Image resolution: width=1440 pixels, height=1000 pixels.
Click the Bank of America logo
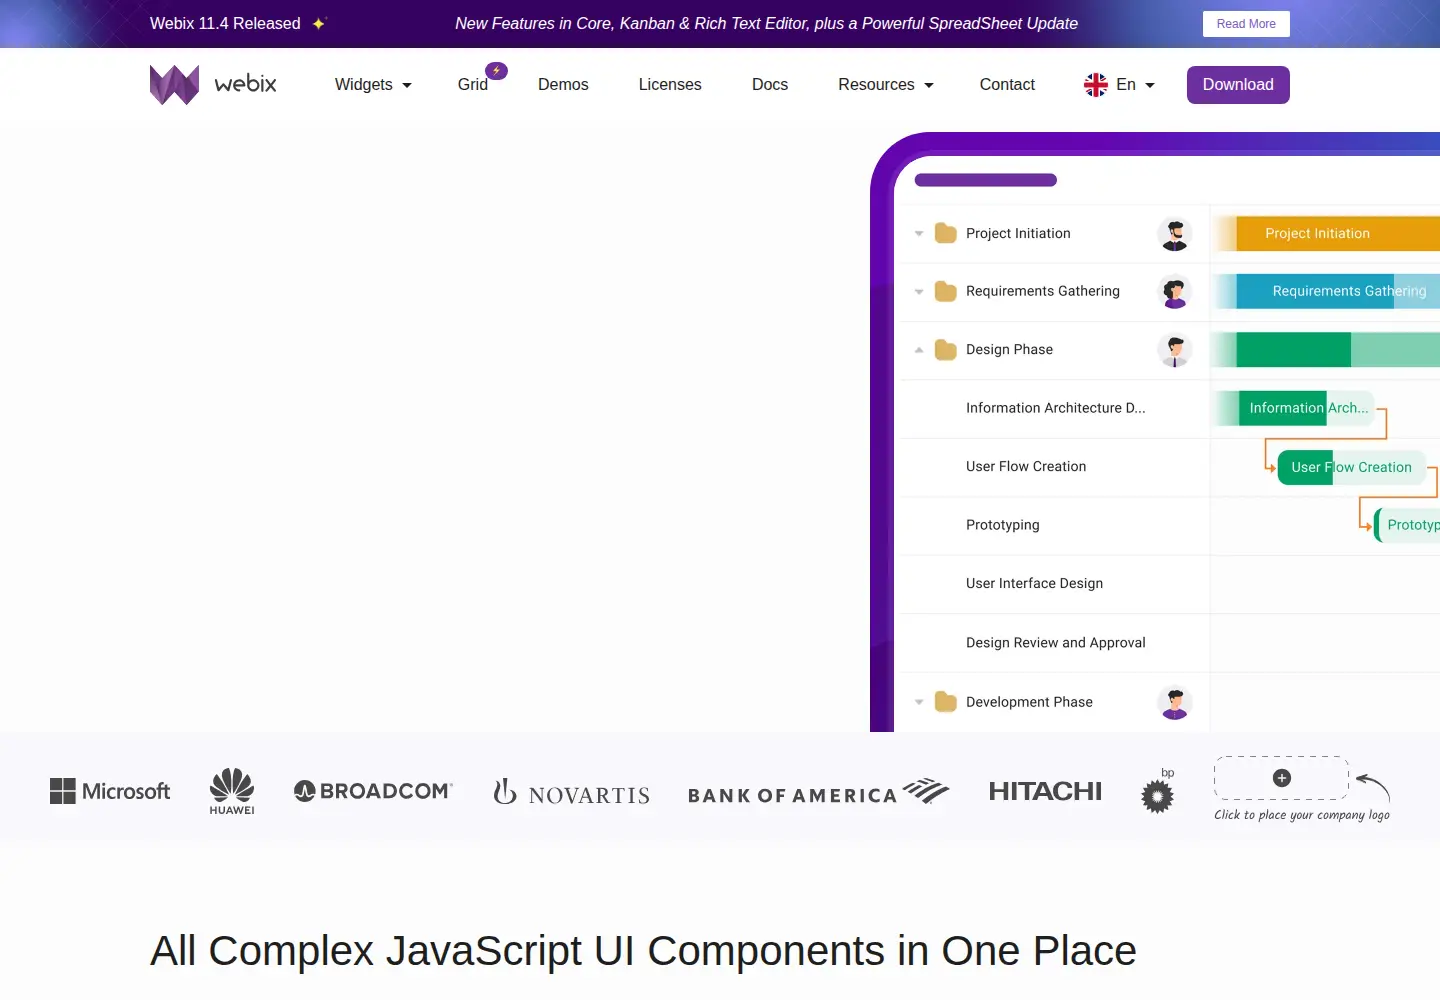pyautogui.click(x=818, y=792)
